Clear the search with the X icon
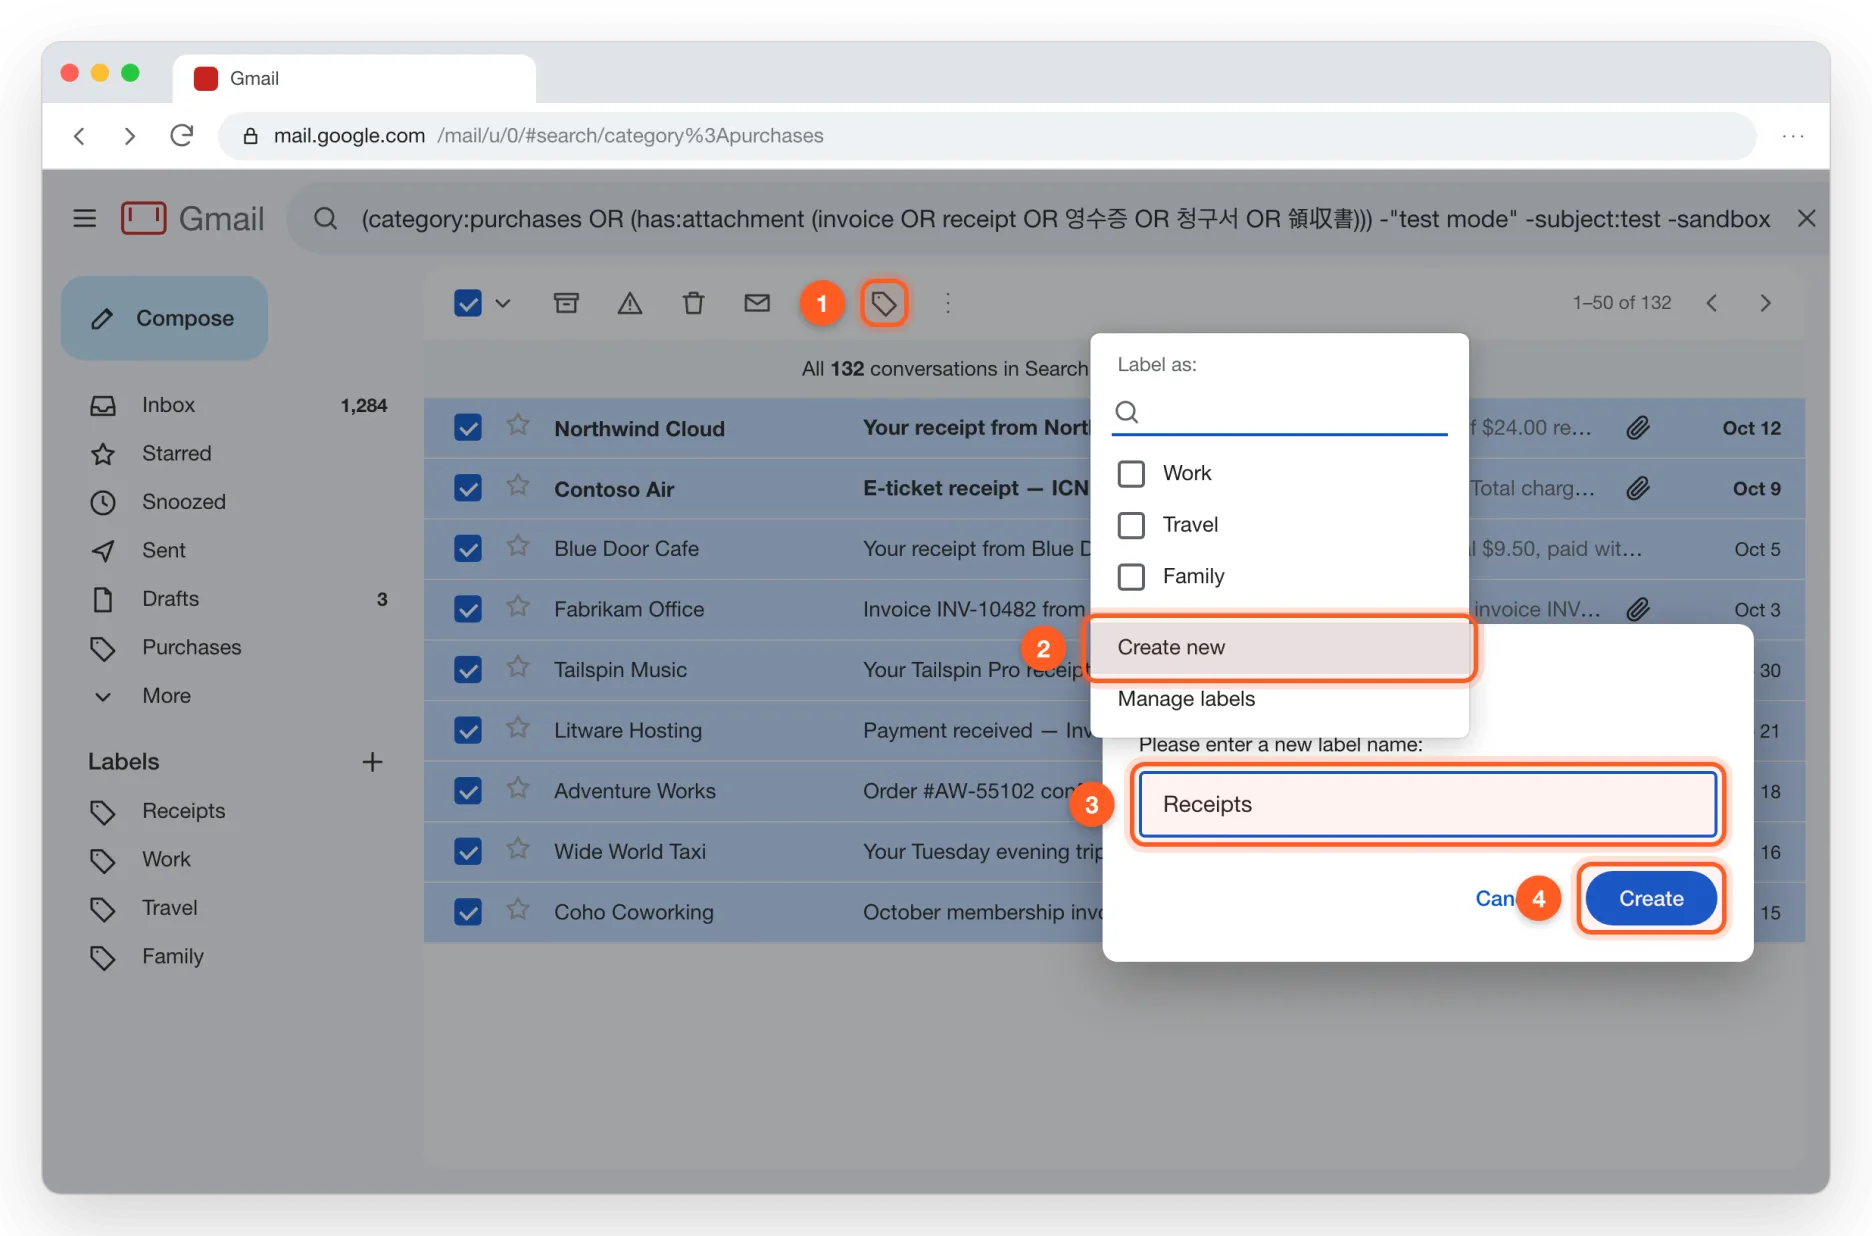The width and height of the screenshot is (1872, 1236). coord(1806,218)
